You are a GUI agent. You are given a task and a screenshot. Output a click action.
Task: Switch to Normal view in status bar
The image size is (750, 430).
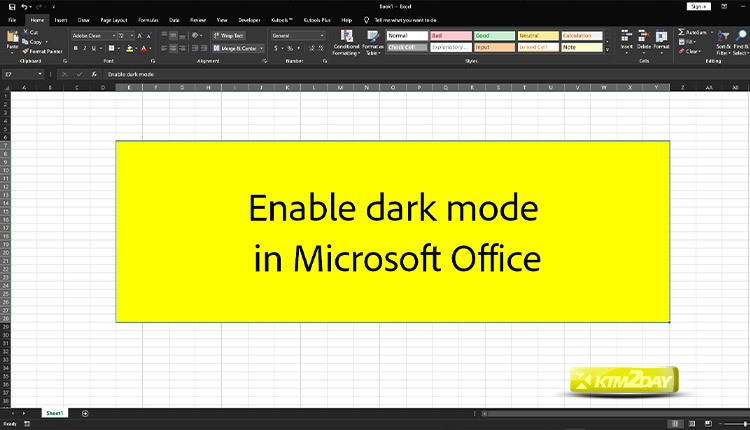675,424
